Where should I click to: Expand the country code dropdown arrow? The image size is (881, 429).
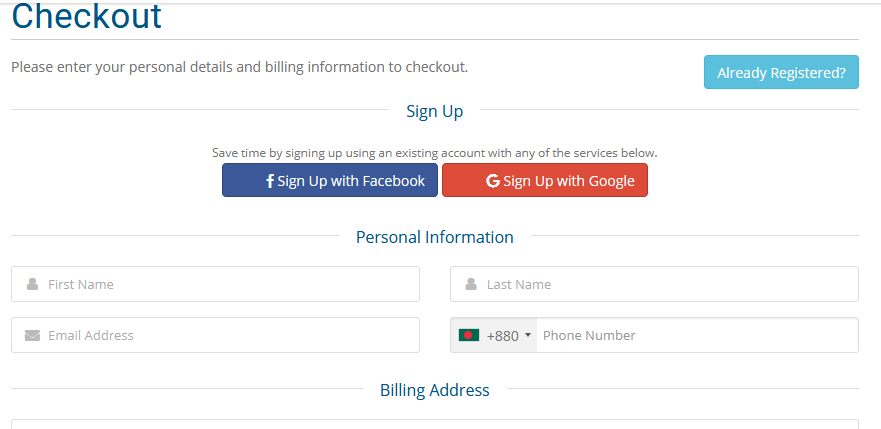pyautogui.click(x=528, y=335)
